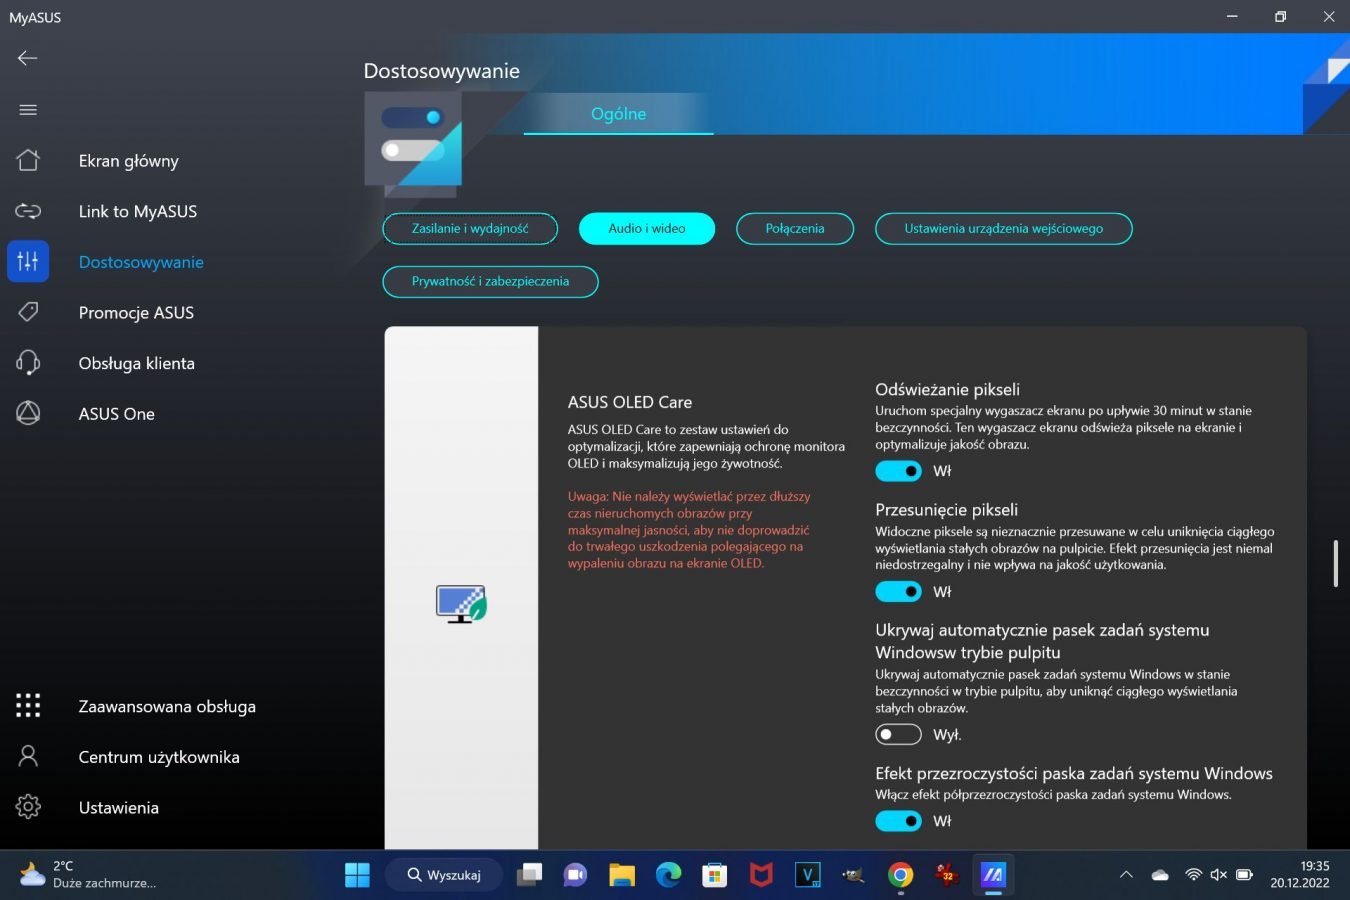Disable taskbar transparency effect toggle
The image size is (1350, 900).
898,821
